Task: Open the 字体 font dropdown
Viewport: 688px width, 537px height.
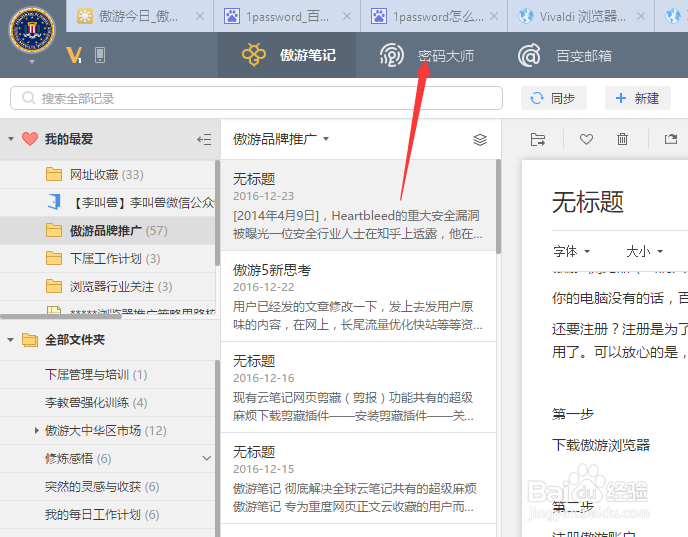Action: (x=571, y=251)
